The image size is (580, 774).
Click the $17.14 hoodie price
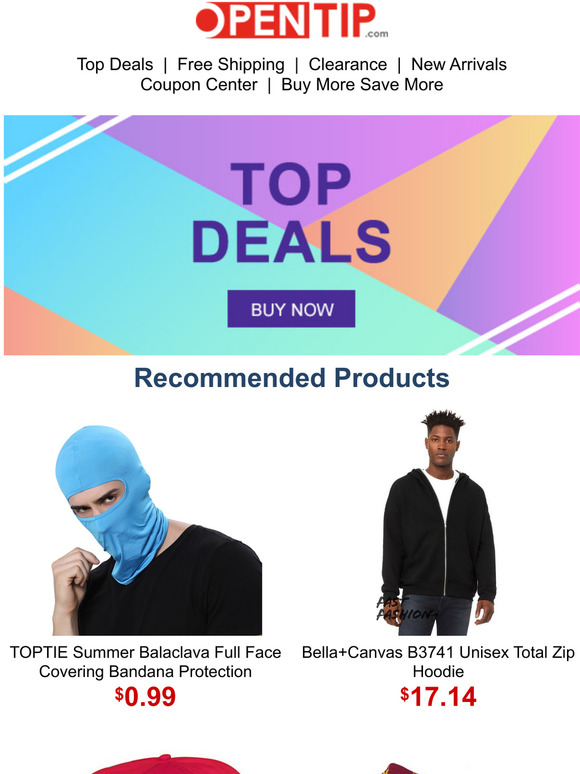point(438,697)
